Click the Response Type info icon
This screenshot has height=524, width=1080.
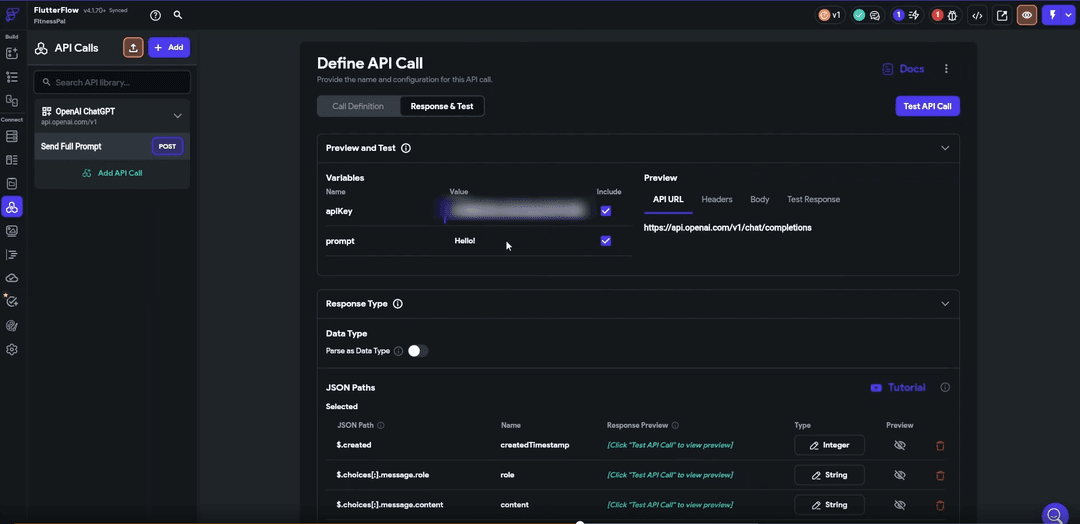(397, 304)
